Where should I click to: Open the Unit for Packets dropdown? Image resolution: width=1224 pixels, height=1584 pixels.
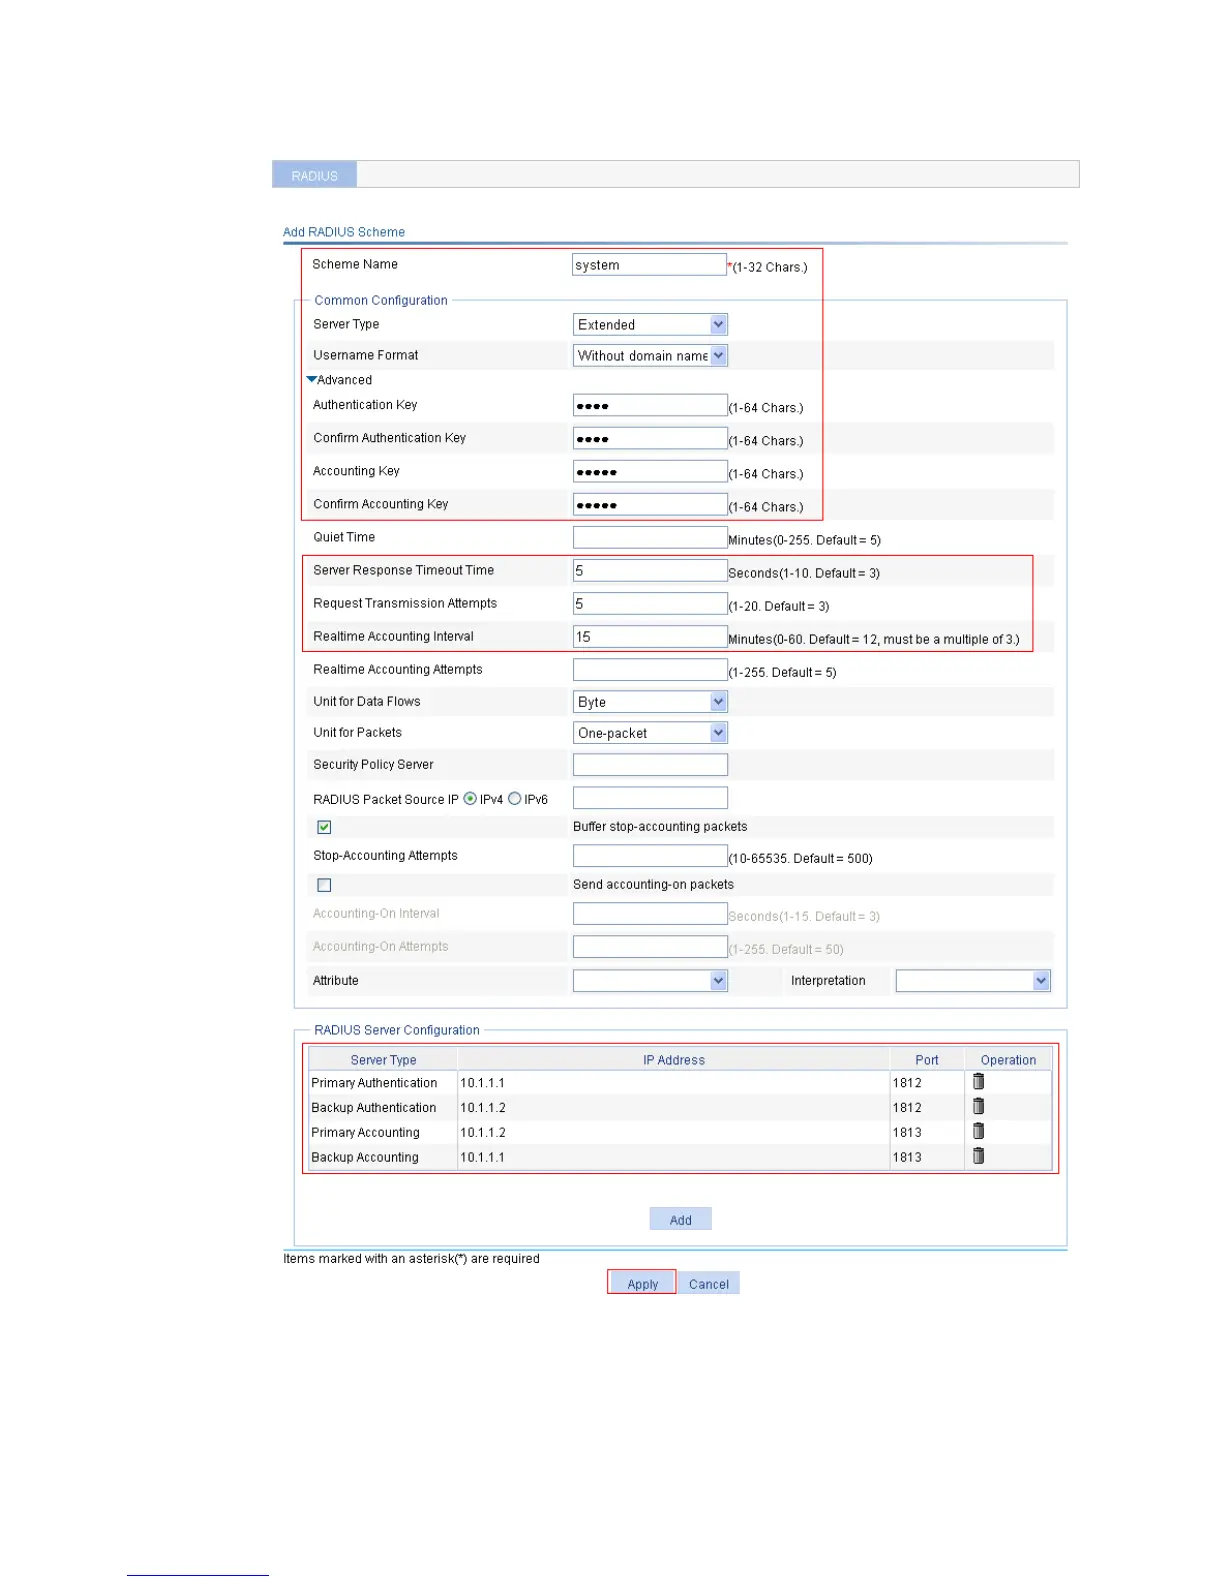pos(650,733)
